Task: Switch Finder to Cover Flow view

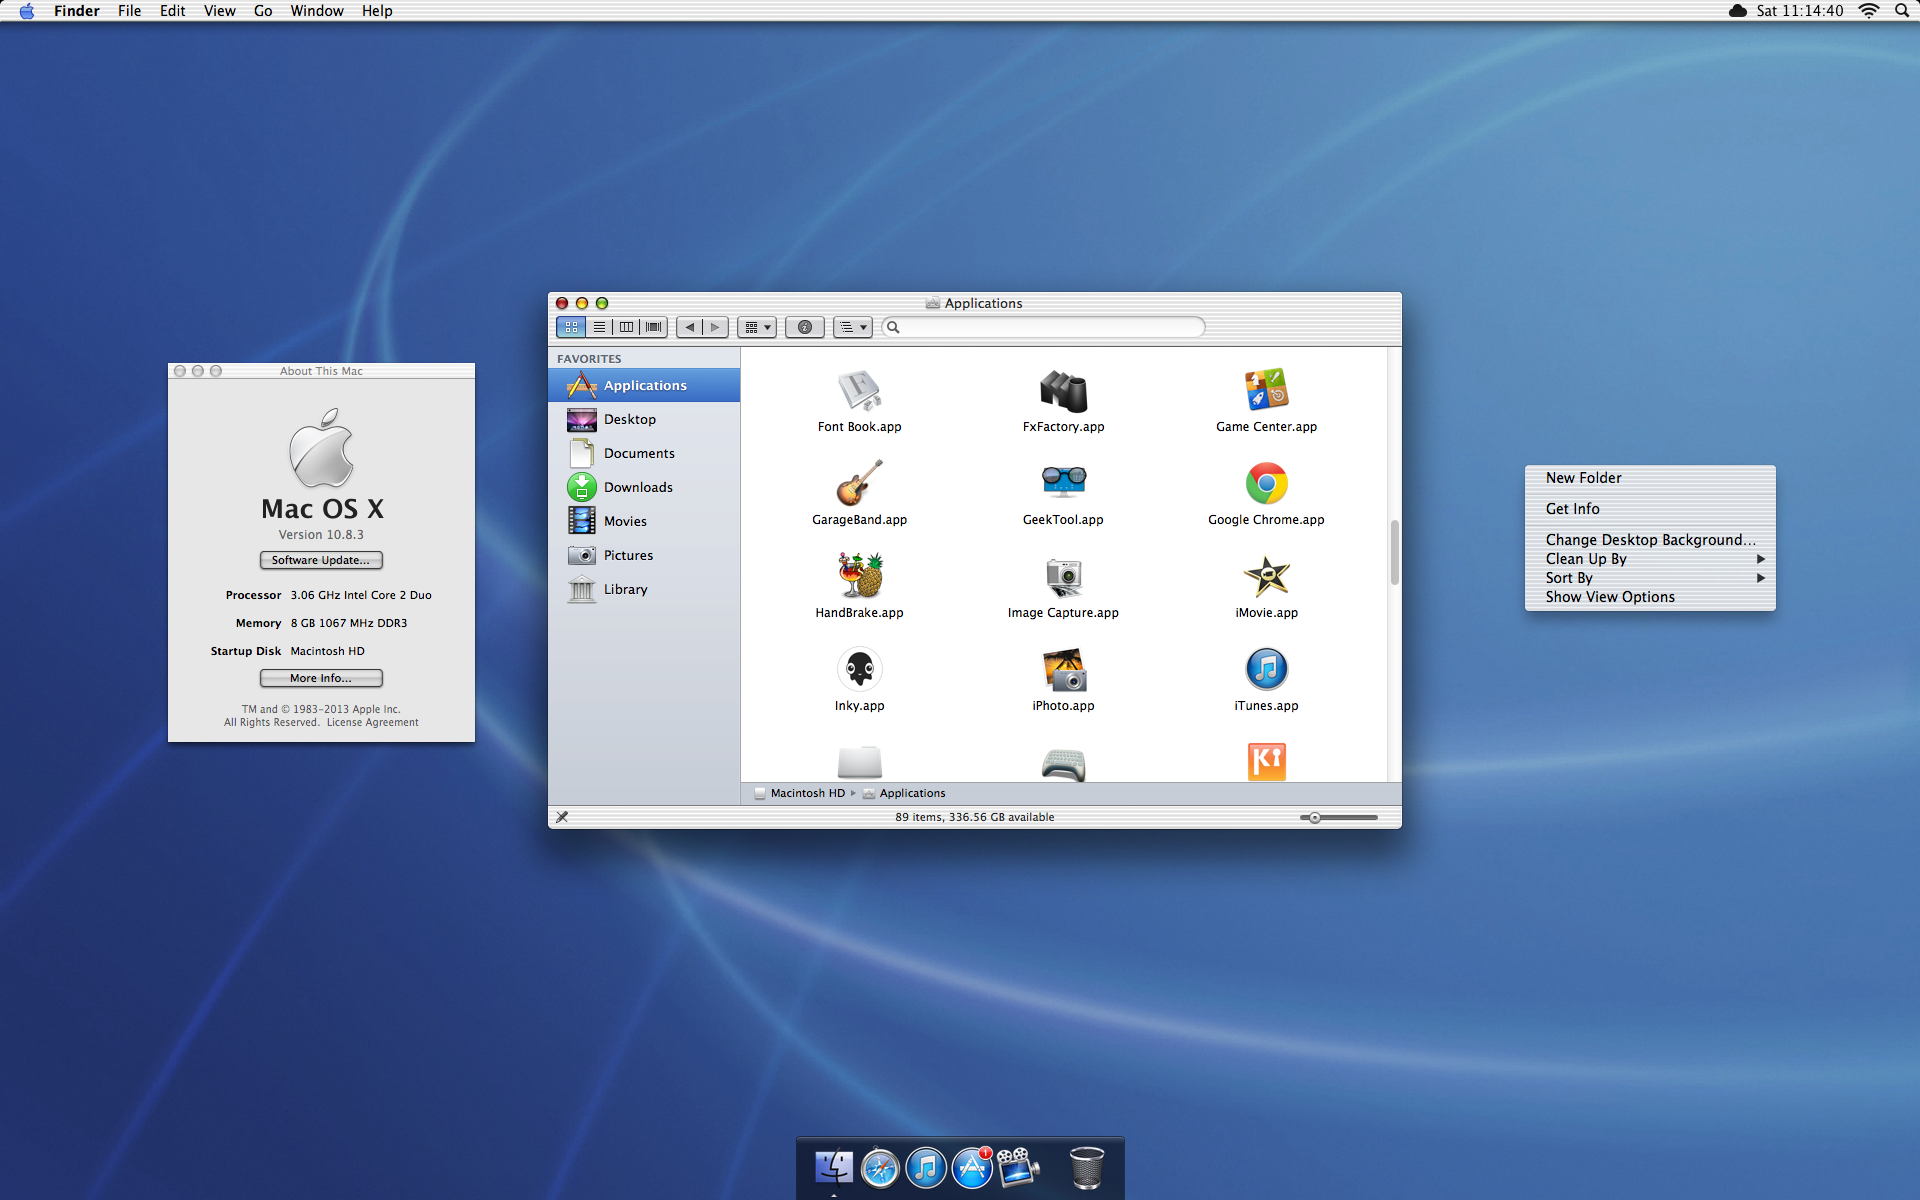Action: [653, 327]
